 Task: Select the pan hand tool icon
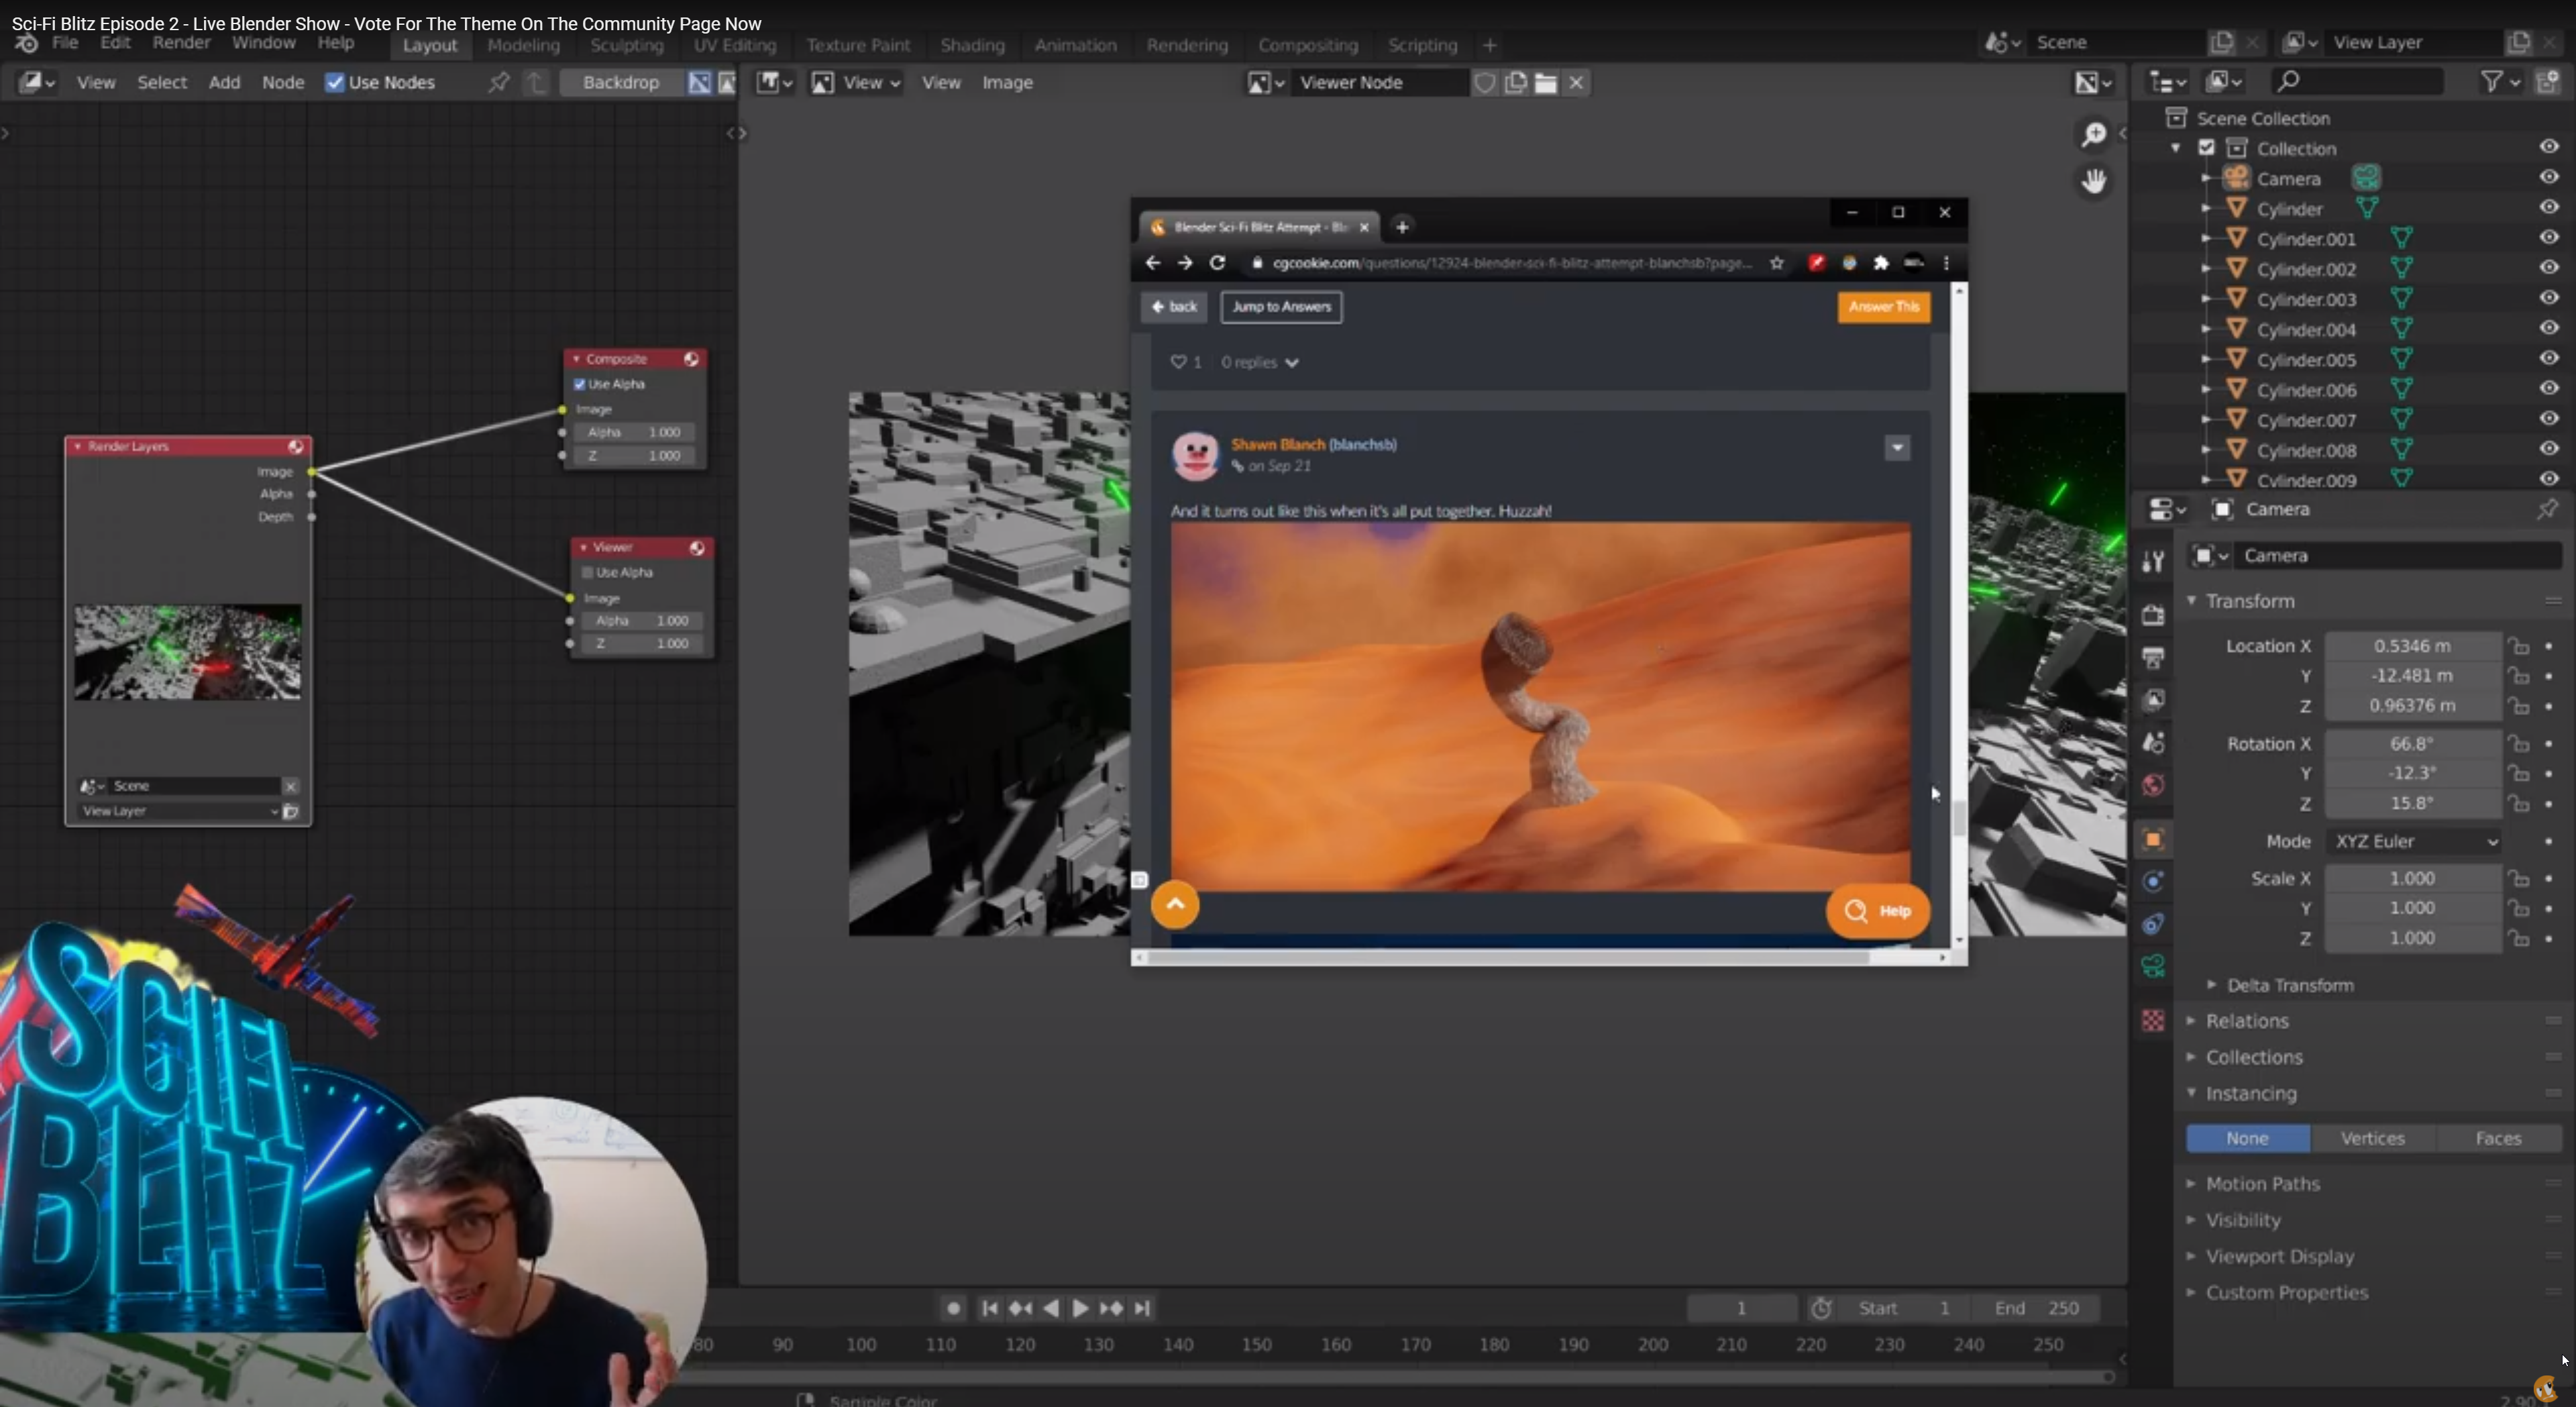point(2093,181)
